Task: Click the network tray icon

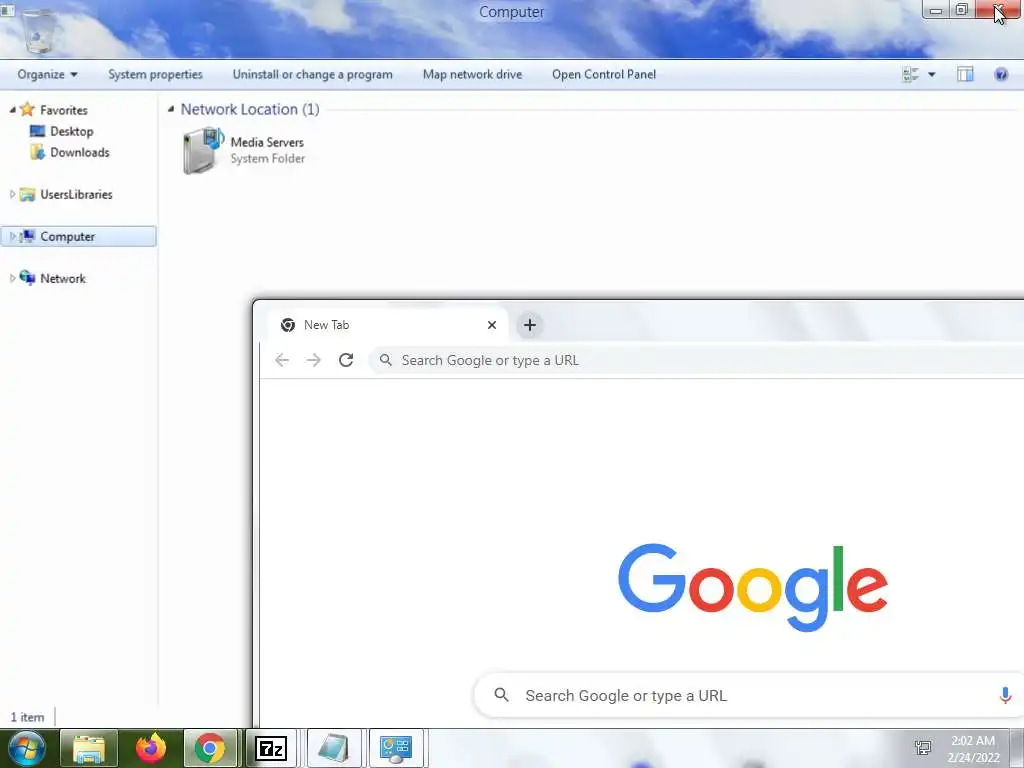Action: 923,748
